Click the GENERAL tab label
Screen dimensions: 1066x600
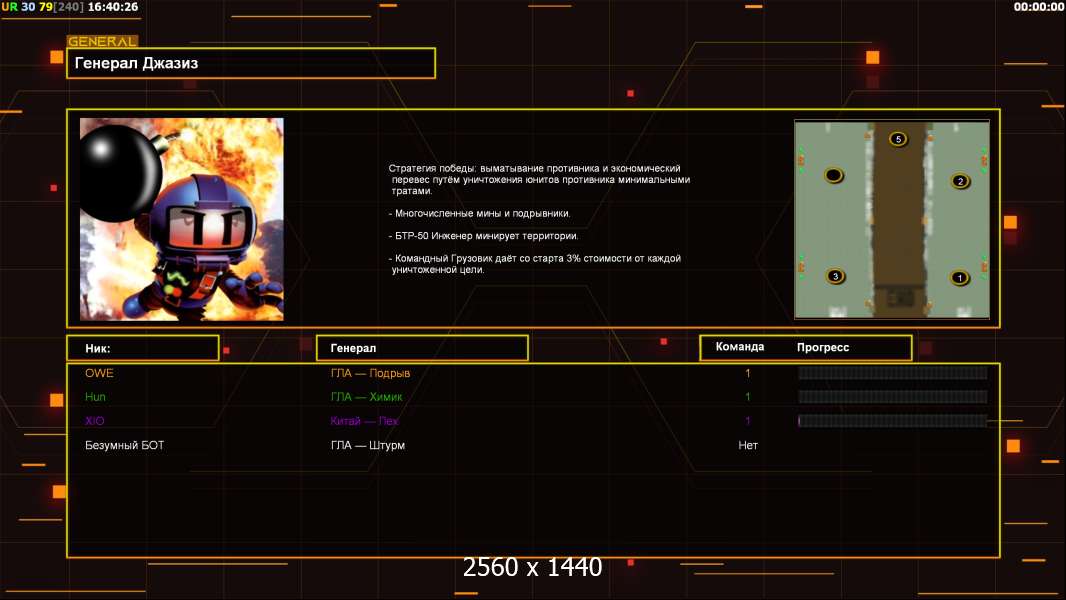point(102,41)
